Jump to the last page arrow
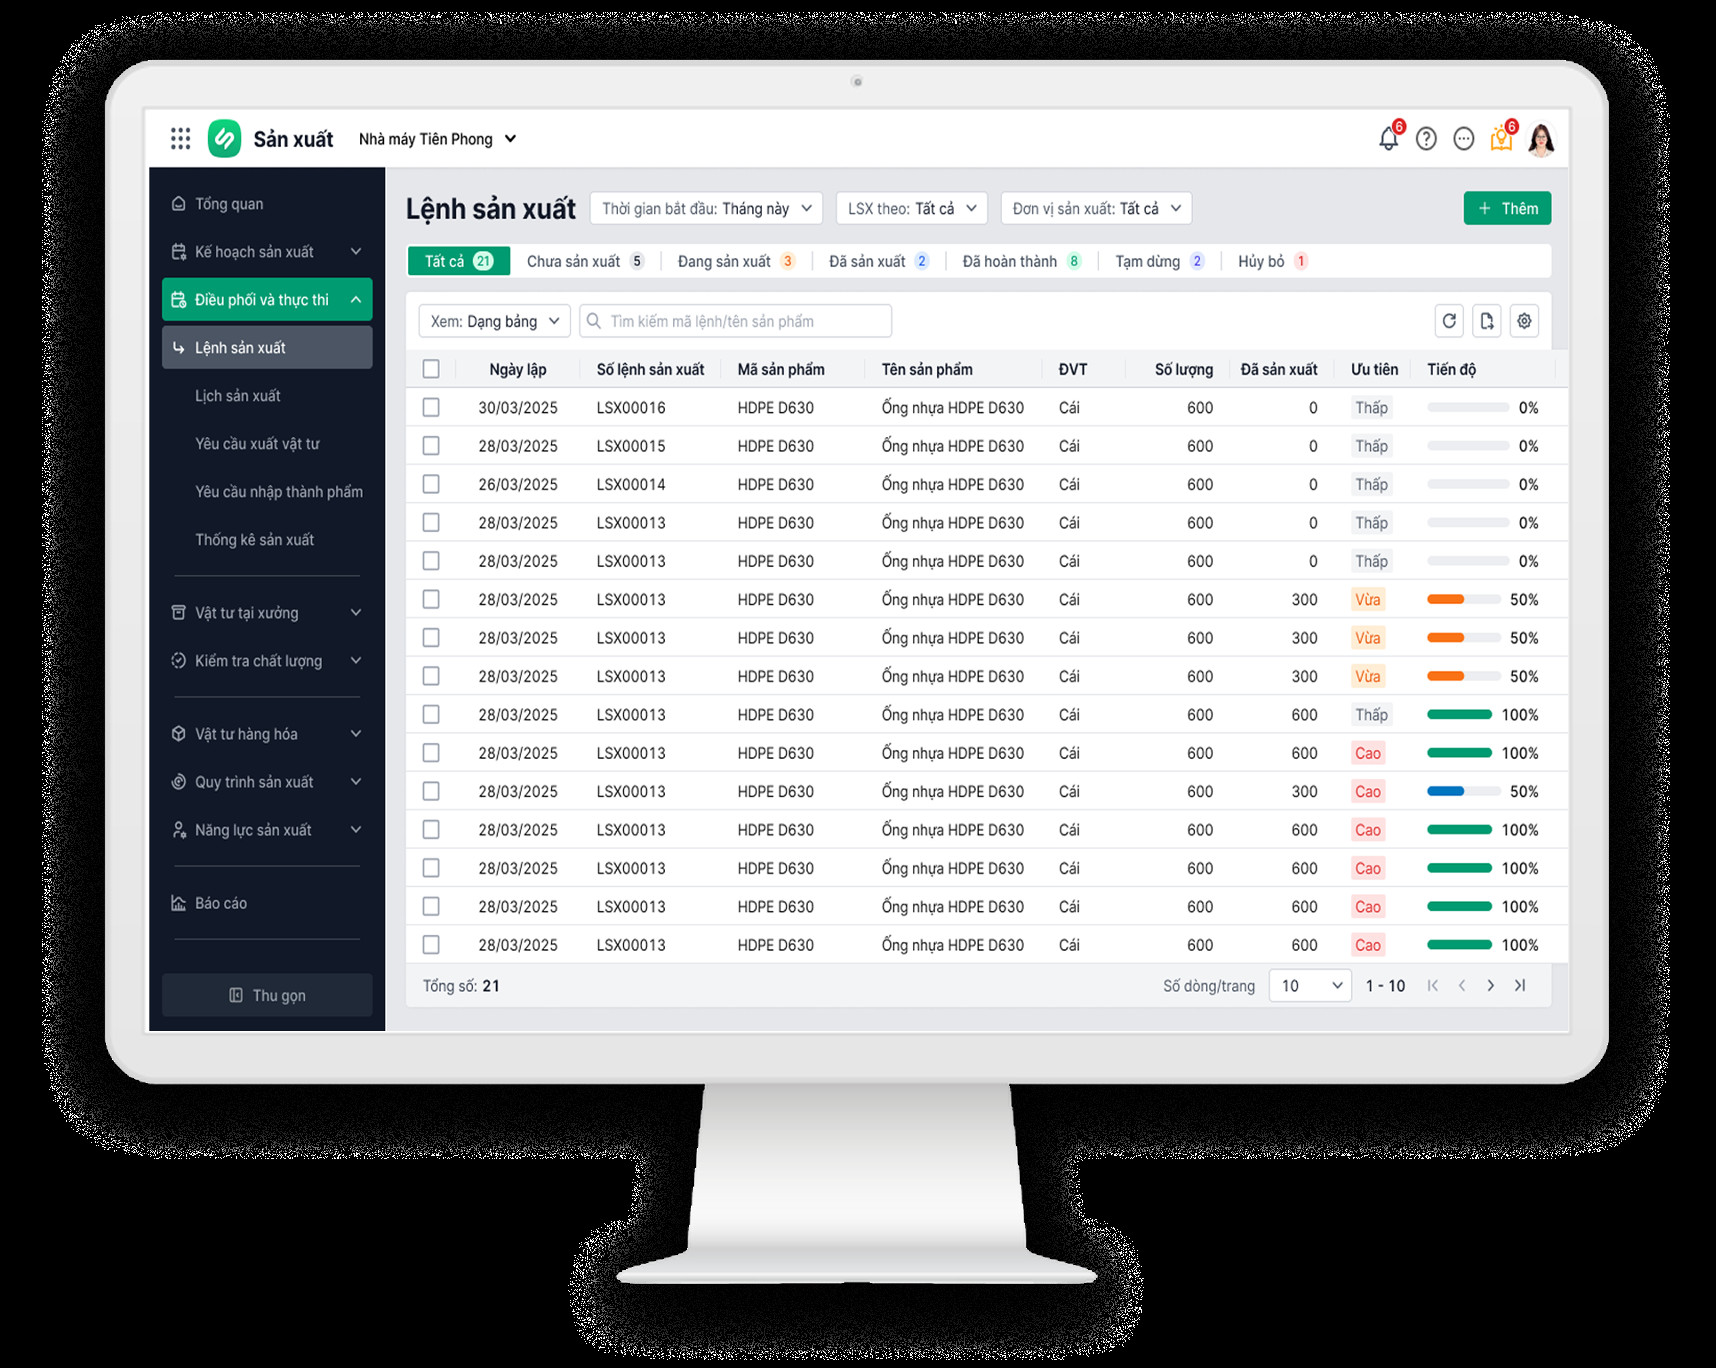The width and height of the screenshot is (1716, 1368). tap(1520, 986)
